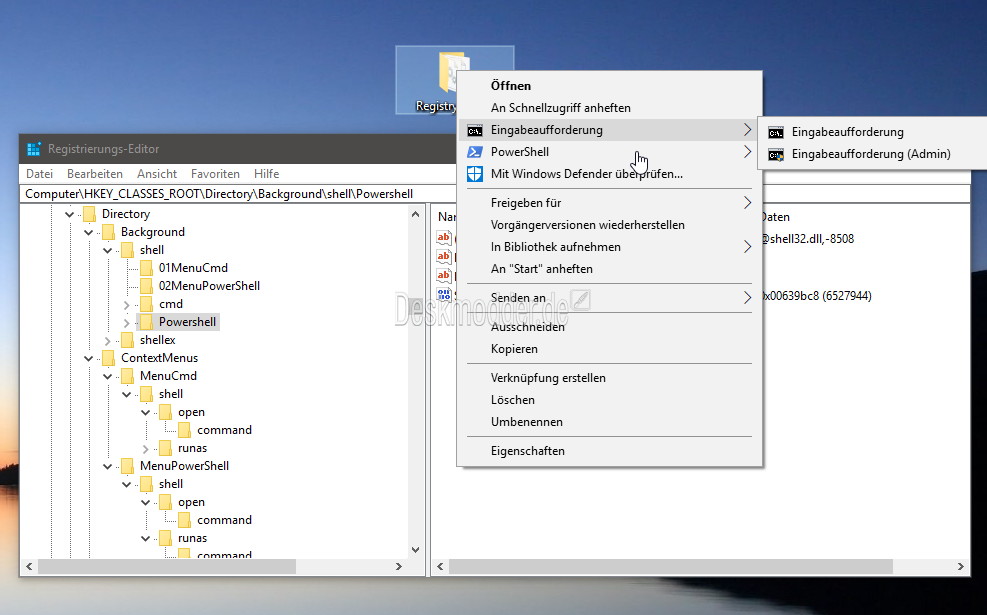The image size is (987, 615).
Task: Click the first string value icon in the values list
Action: point(444,238)
